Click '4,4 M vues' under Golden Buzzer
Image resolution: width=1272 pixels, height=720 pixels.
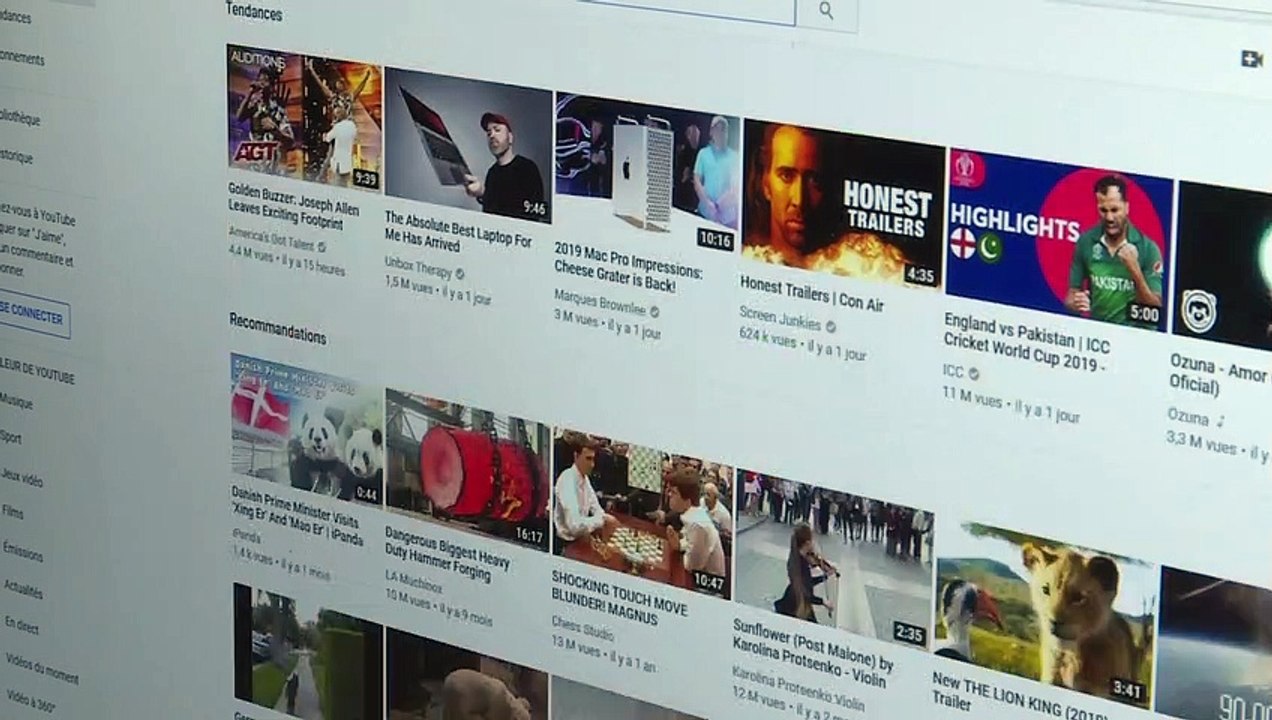(250, 253)
